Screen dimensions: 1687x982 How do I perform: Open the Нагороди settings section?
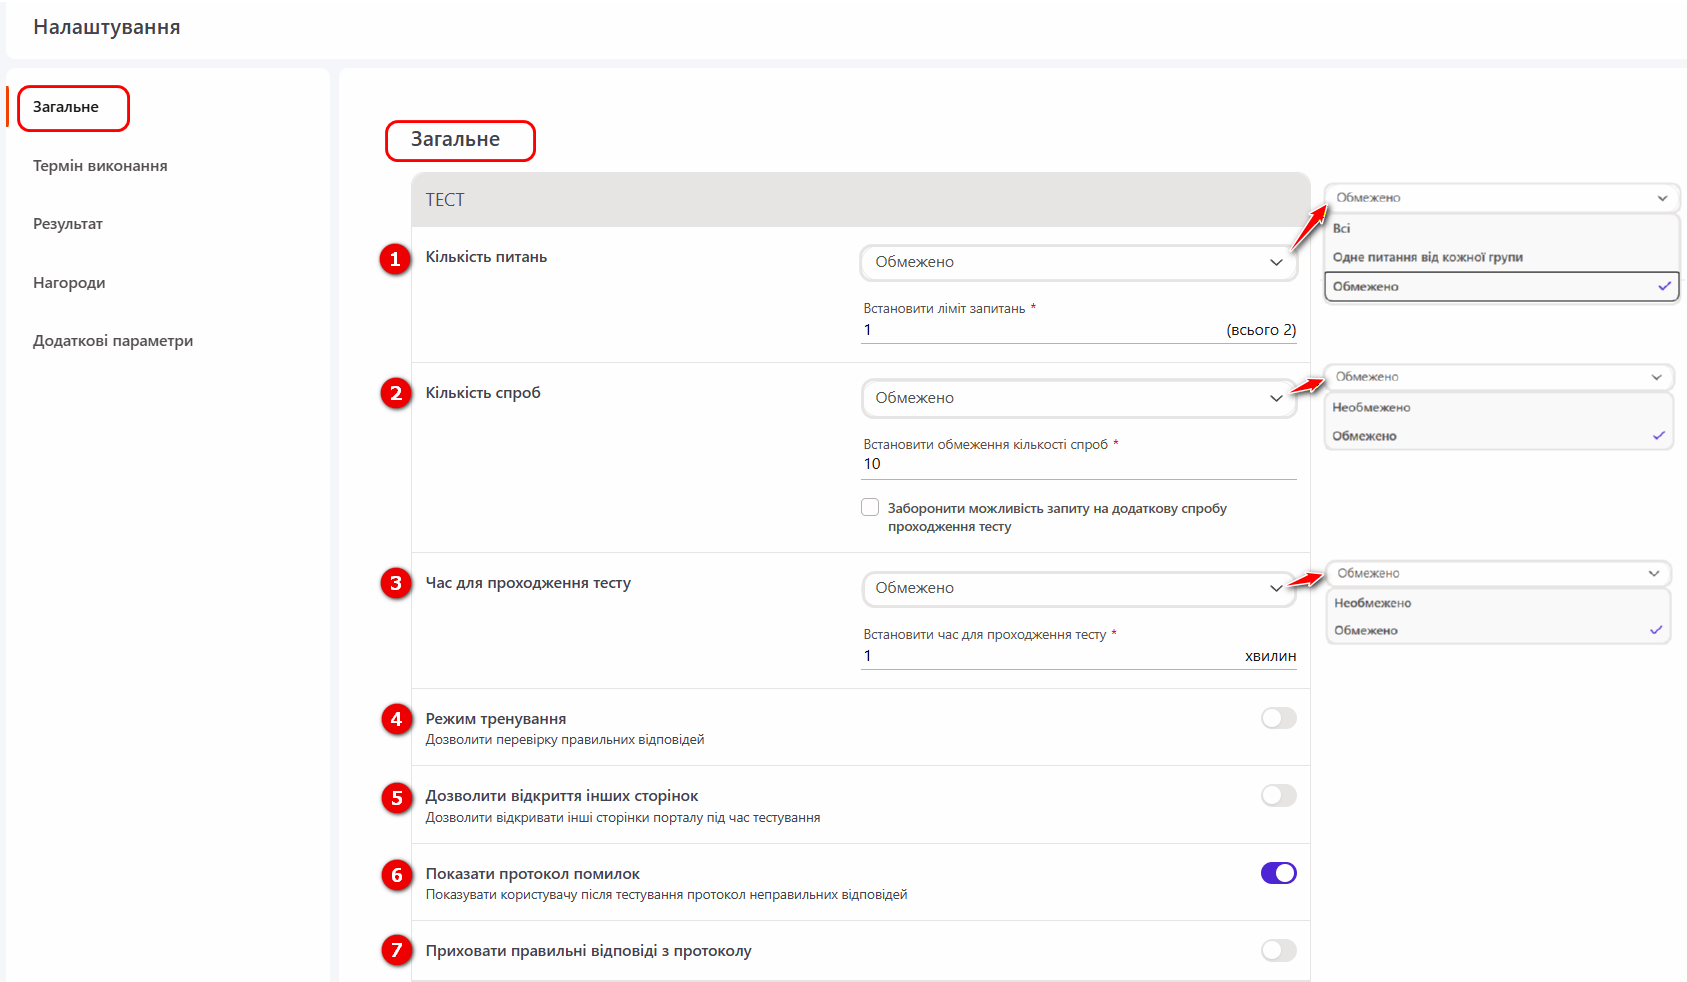[x=69, y=283]
